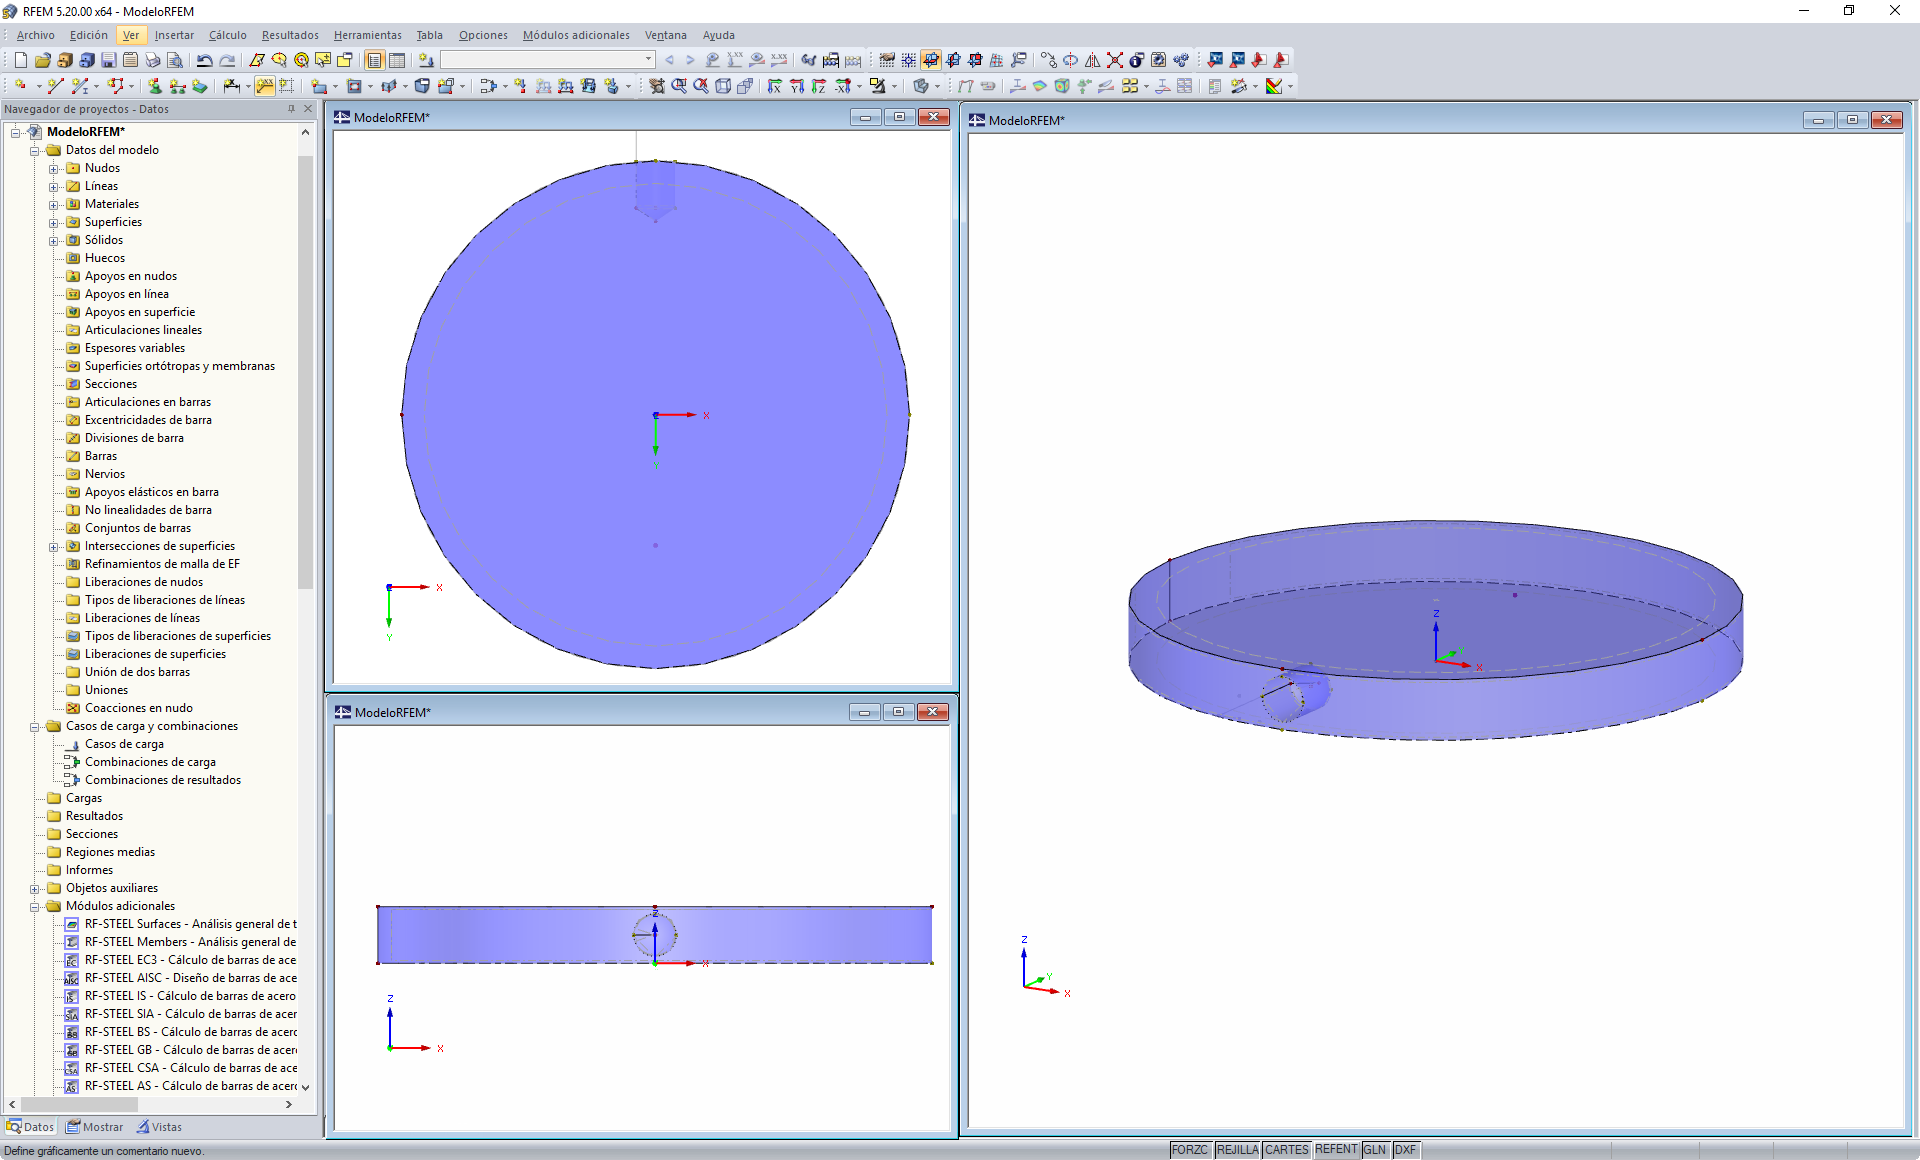This screenshot has height=1160, width=1920.
Task: Click the mirror tool icon
Action: tap(1092, 60)
